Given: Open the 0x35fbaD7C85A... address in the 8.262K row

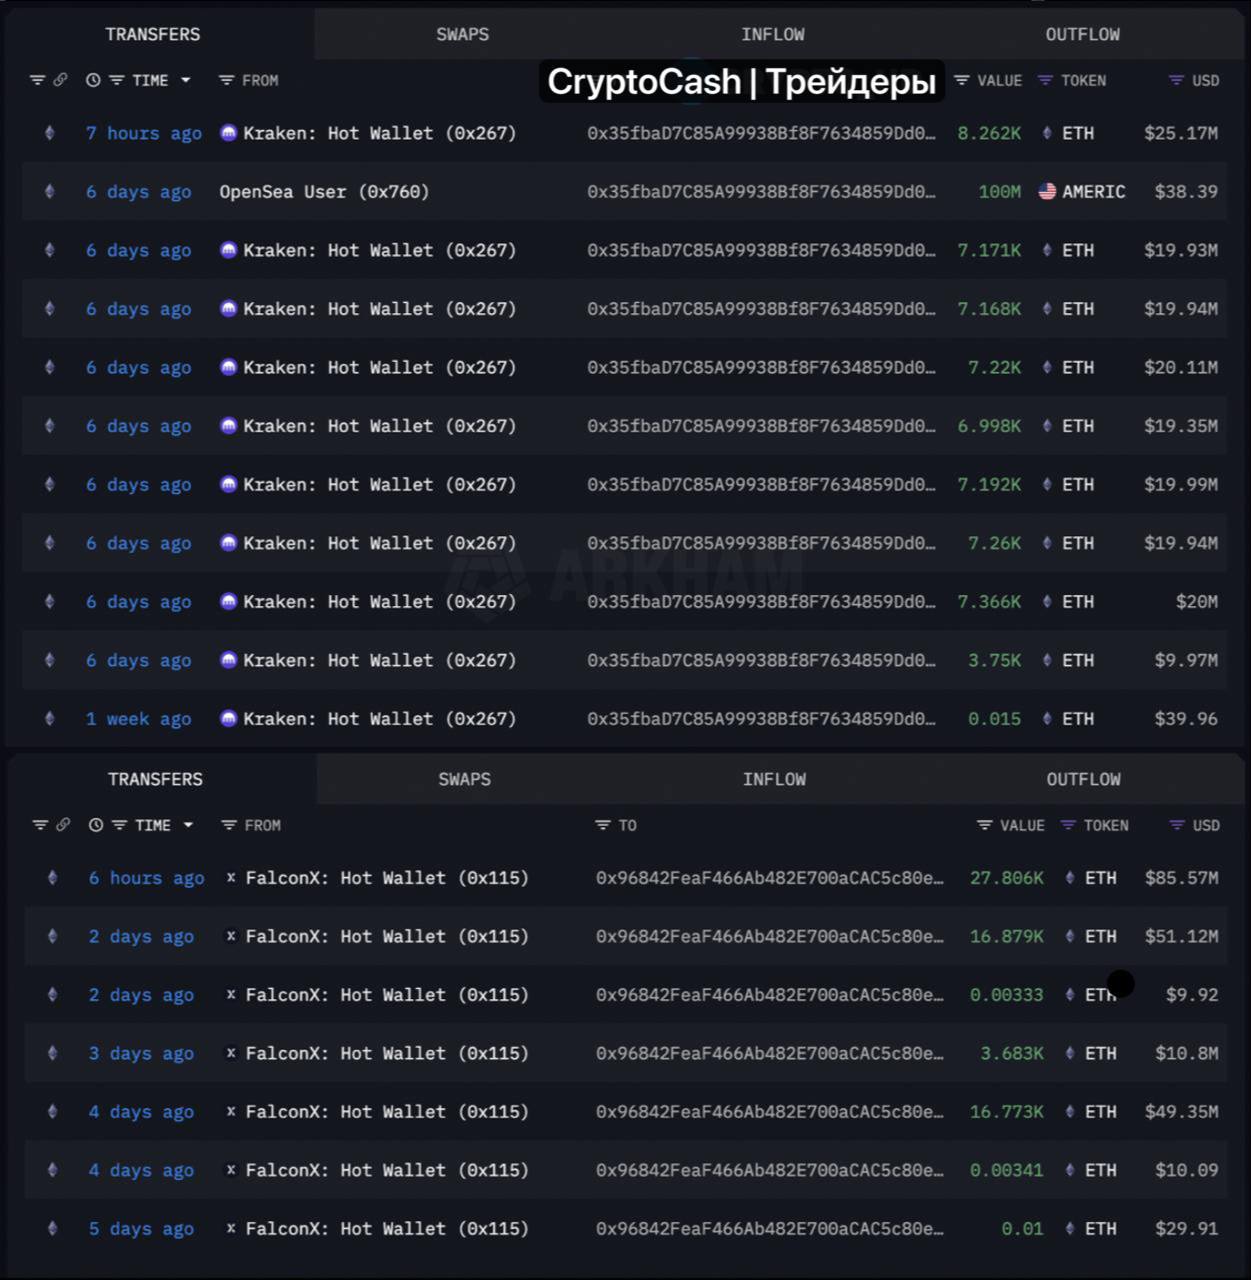Looking at the screenshot, I should 762,133.
